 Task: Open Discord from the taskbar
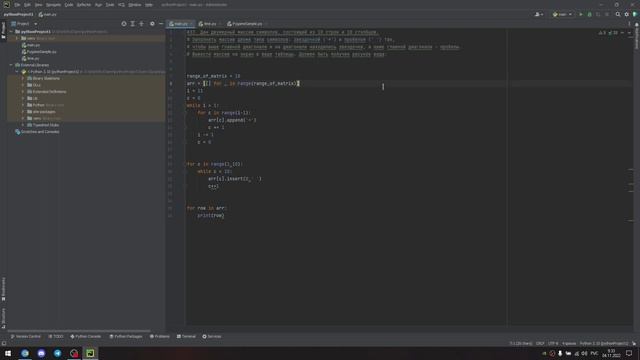(41, 353)
